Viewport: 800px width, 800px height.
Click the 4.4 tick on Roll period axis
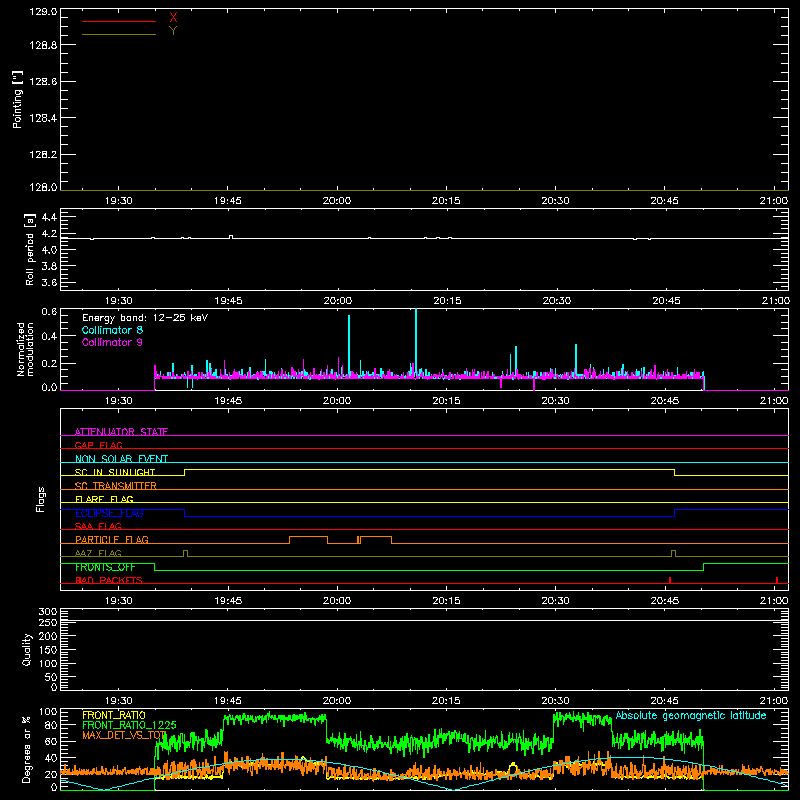point(49,217)
